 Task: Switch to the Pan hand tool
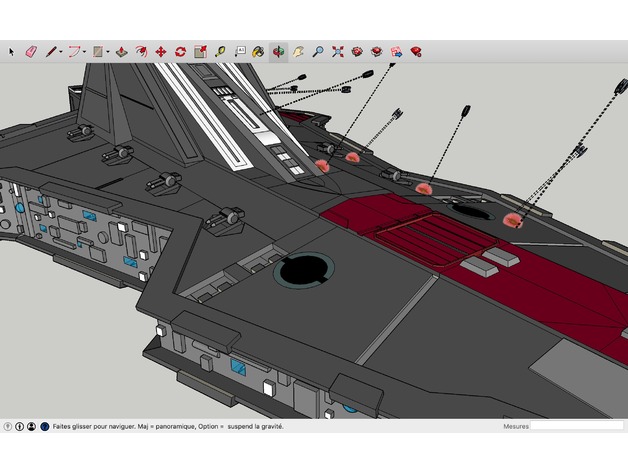coord(298,51)
